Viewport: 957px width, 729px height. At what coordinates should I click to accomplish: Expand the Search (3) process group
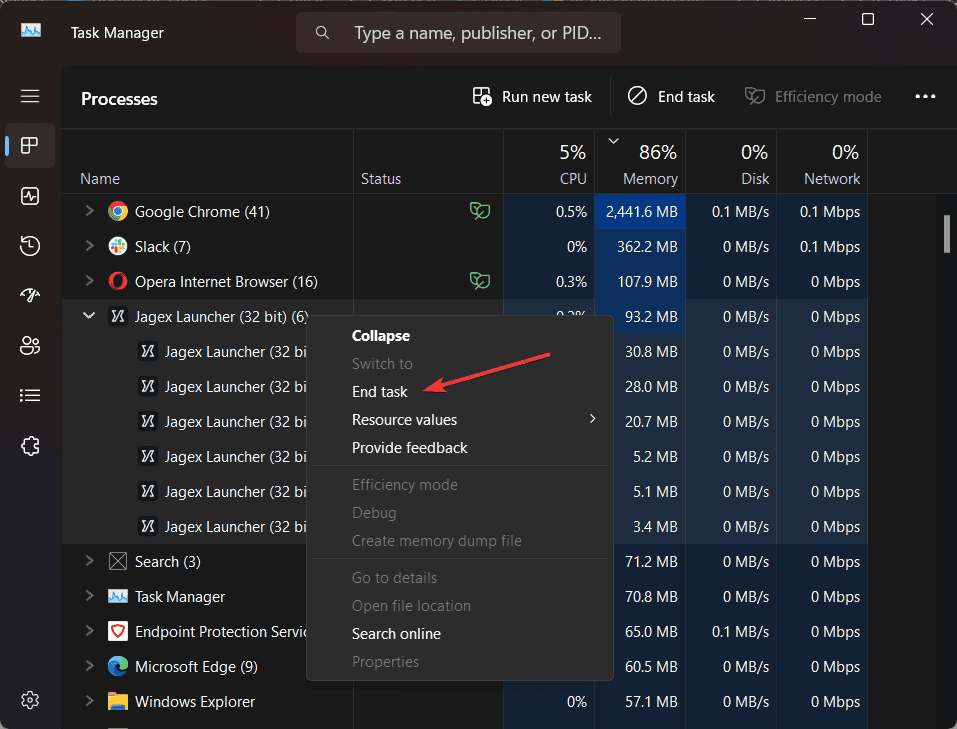pyautogui.click(x=89, y=560)
